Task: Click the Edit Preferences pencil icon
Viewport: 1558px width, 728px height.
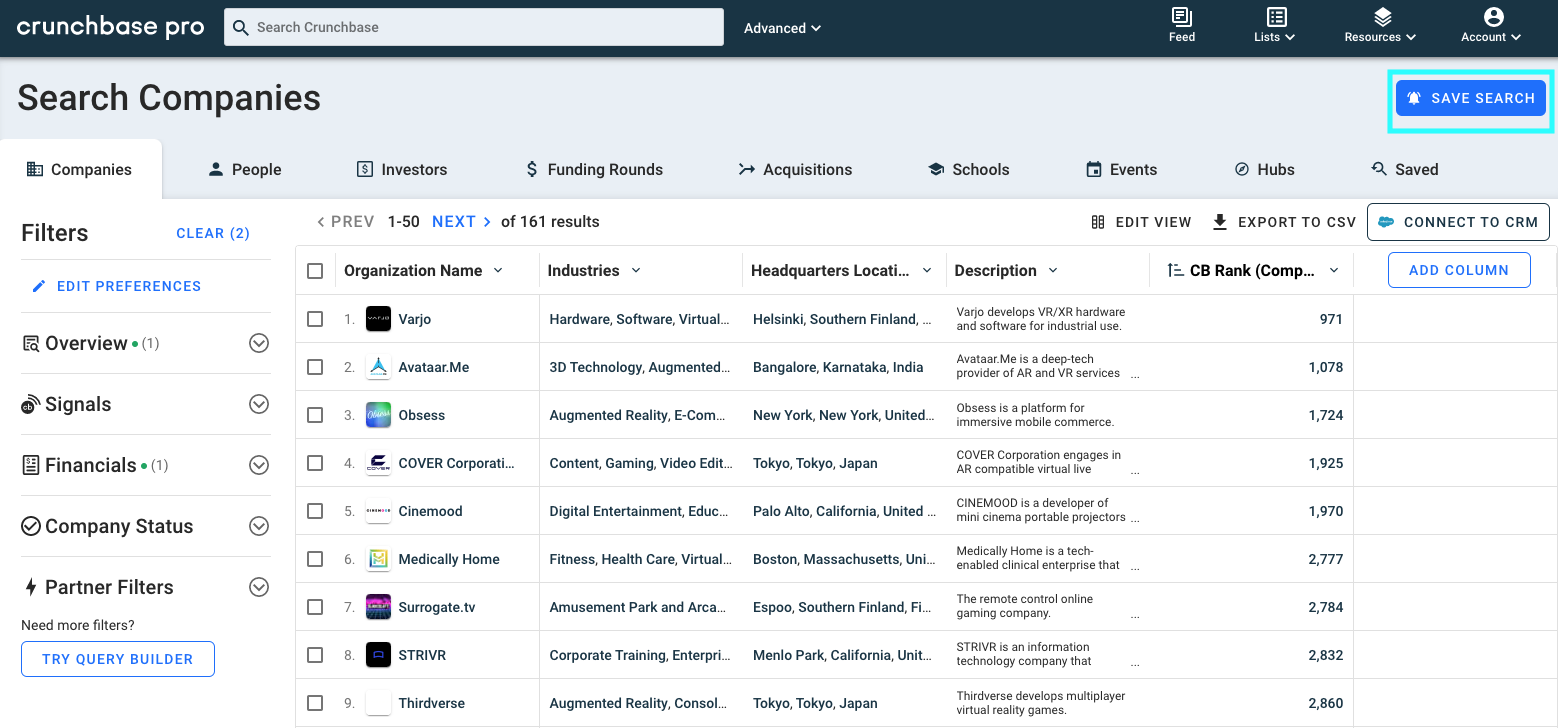Action: coord(39,286)
